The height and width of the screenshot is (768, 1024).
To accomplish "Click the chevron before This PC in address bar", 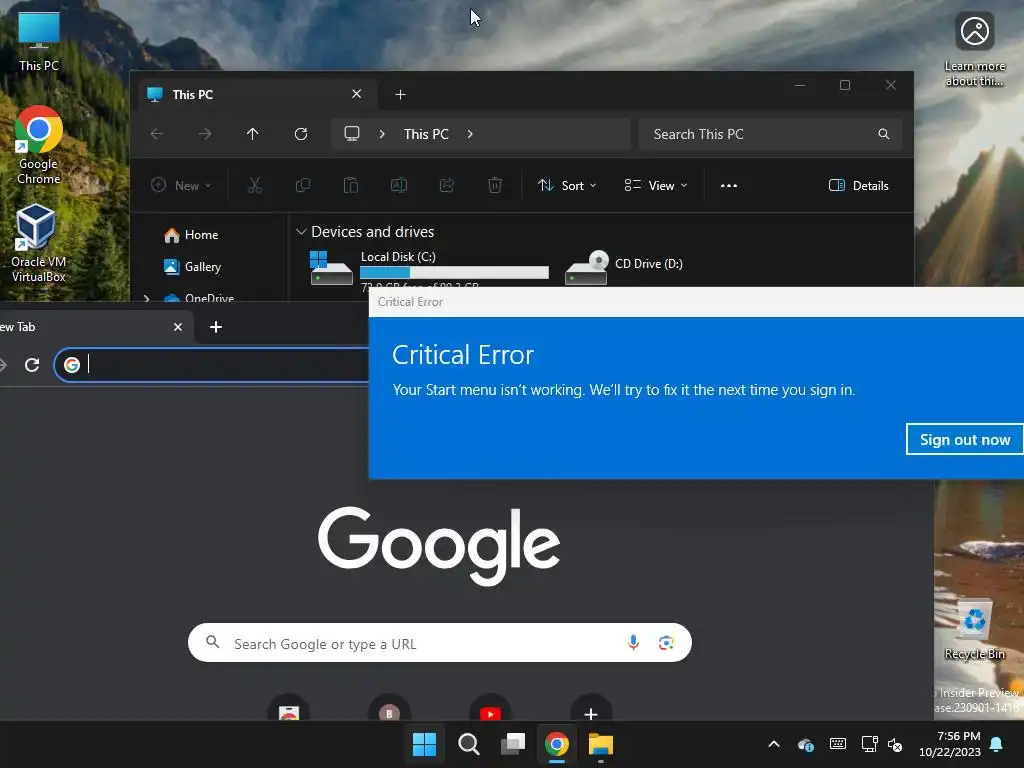I will (x=382, y=134).
